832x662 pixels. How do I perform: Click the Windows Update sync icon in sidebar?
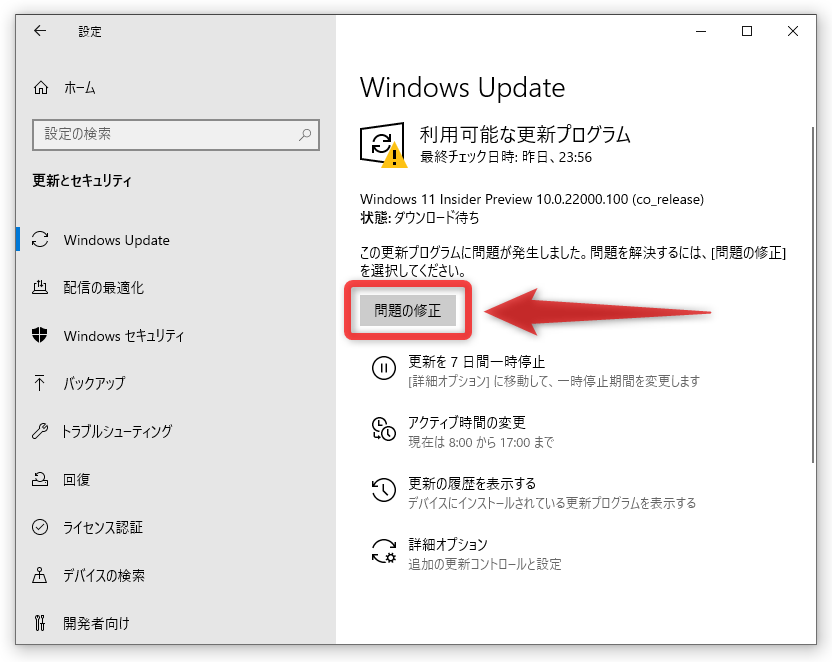click(40, 239)
